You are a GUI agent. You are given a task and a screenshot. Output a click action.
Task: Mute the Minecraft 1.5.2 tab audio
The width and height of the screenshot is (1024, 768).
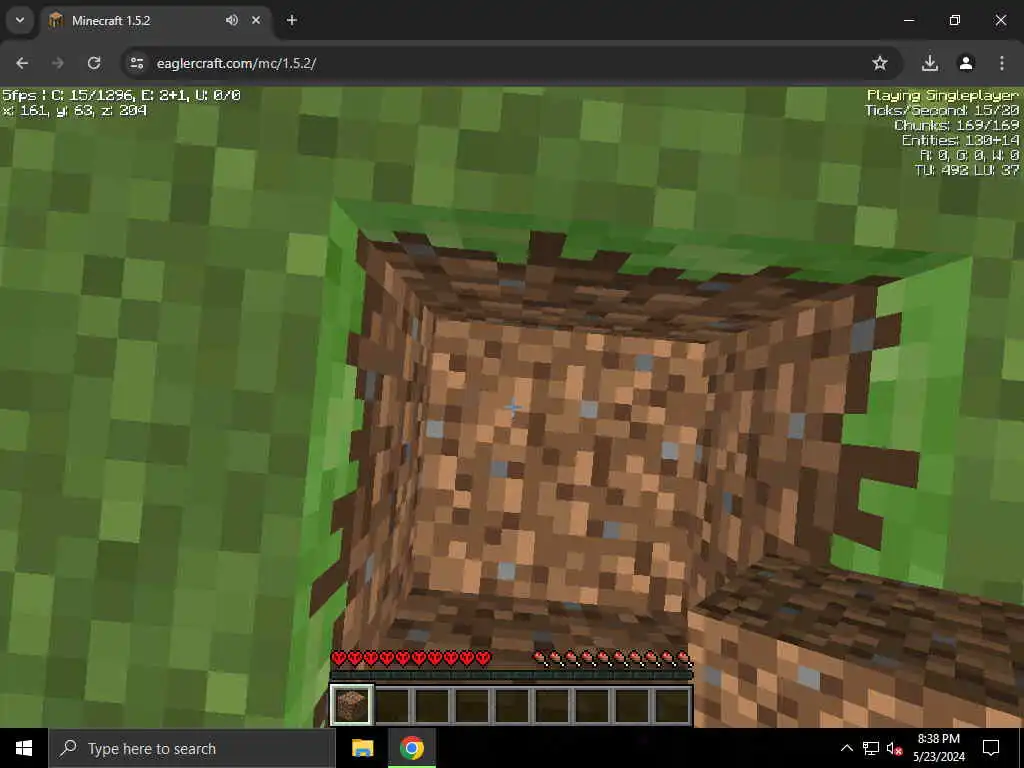point(232,20)
